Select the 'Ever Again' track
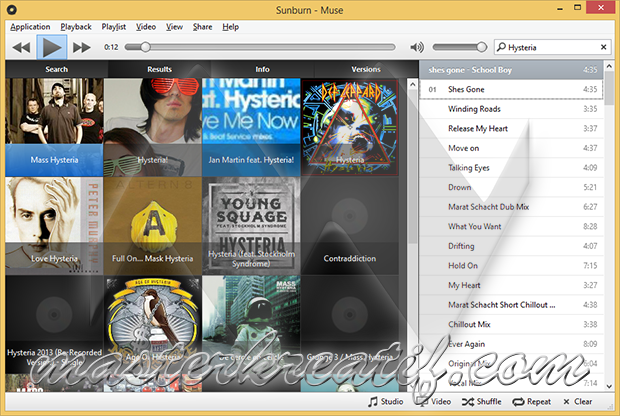Image resolution: width=620 pixels, height=416 pixels. pos(511,344)
